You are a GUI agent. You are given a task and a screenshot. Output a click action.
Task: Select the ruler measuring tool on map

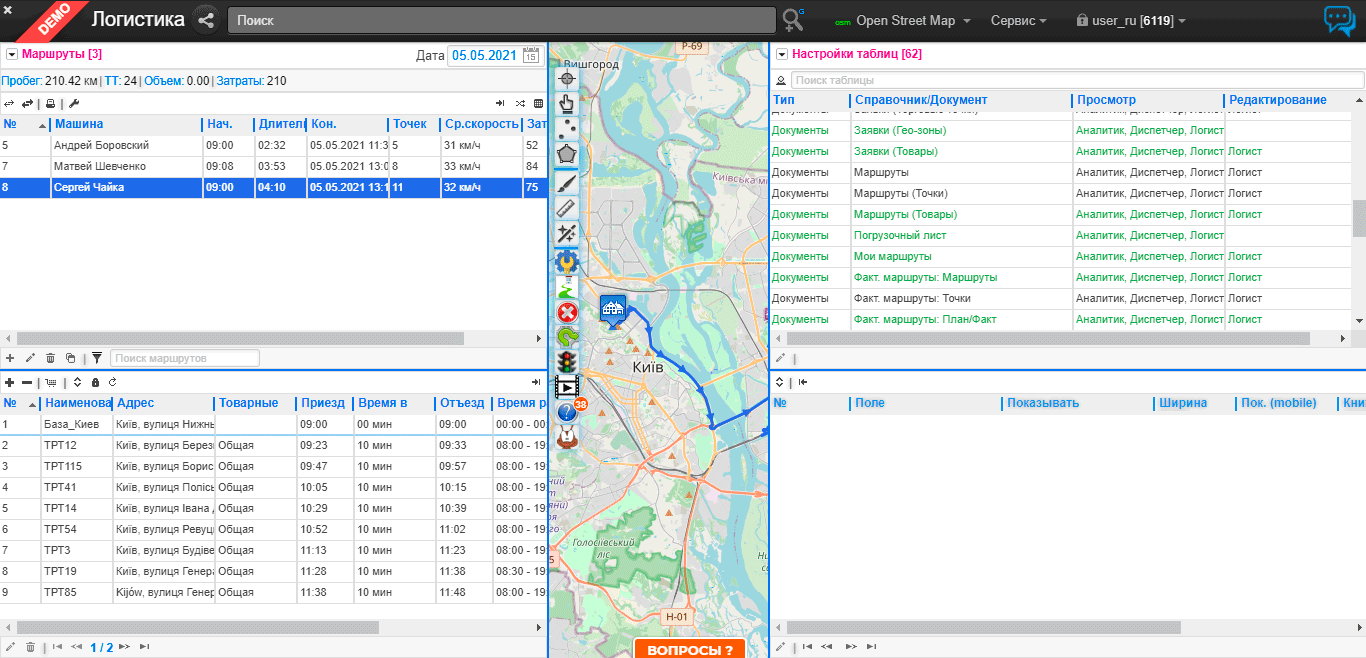[x=567, y=209]
